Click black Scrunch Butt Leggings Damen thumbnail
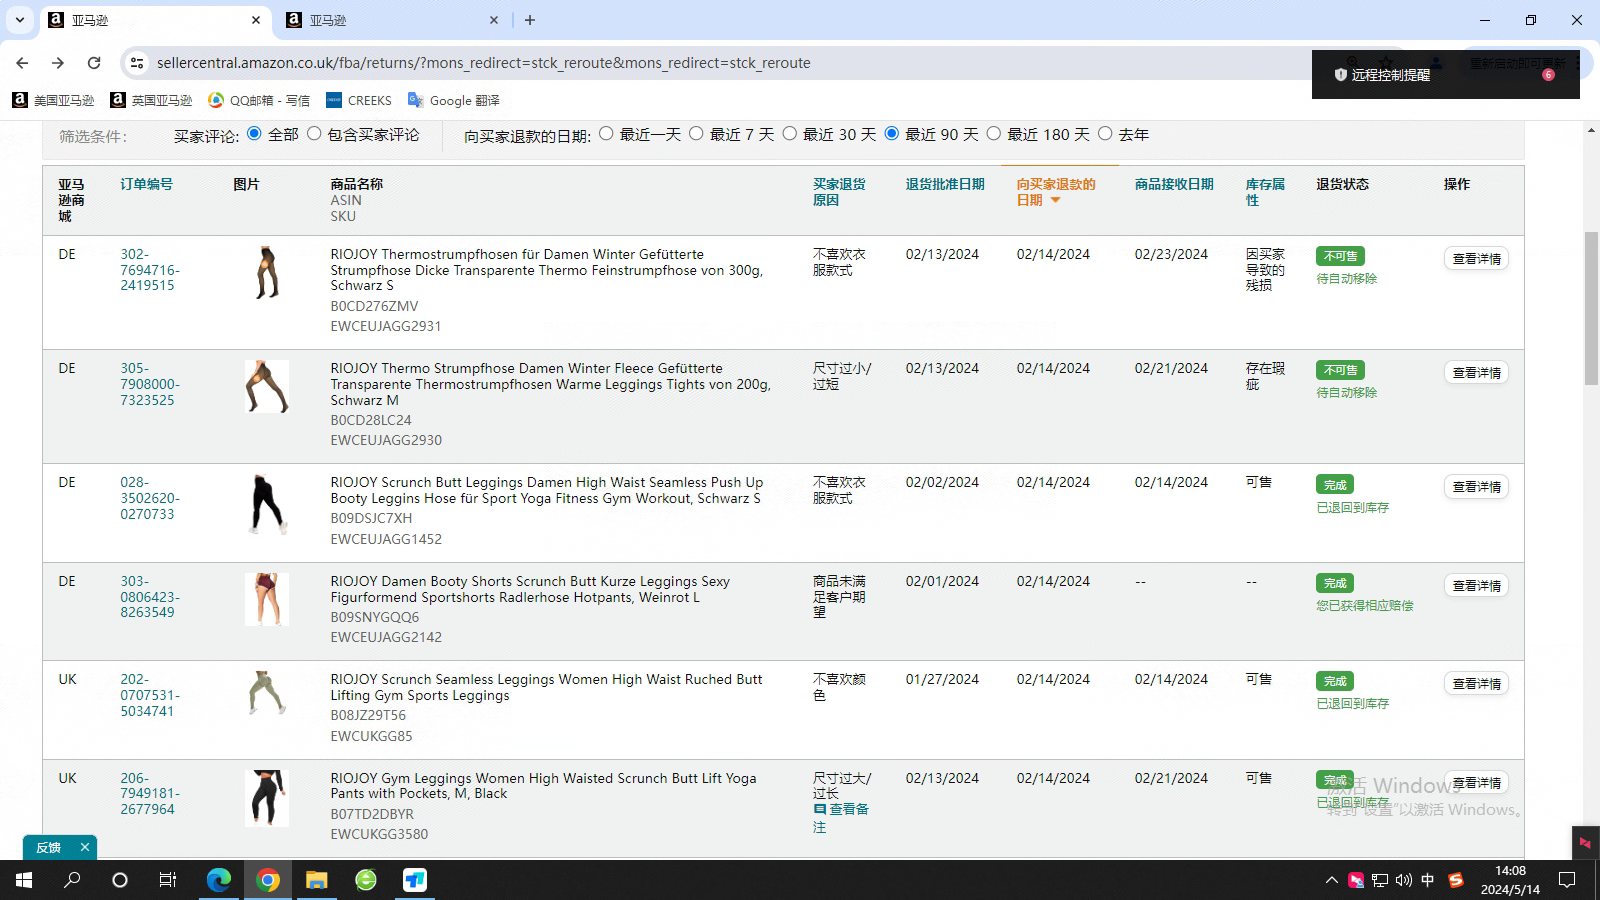The image size is (1600, 900). pos(267,504)
